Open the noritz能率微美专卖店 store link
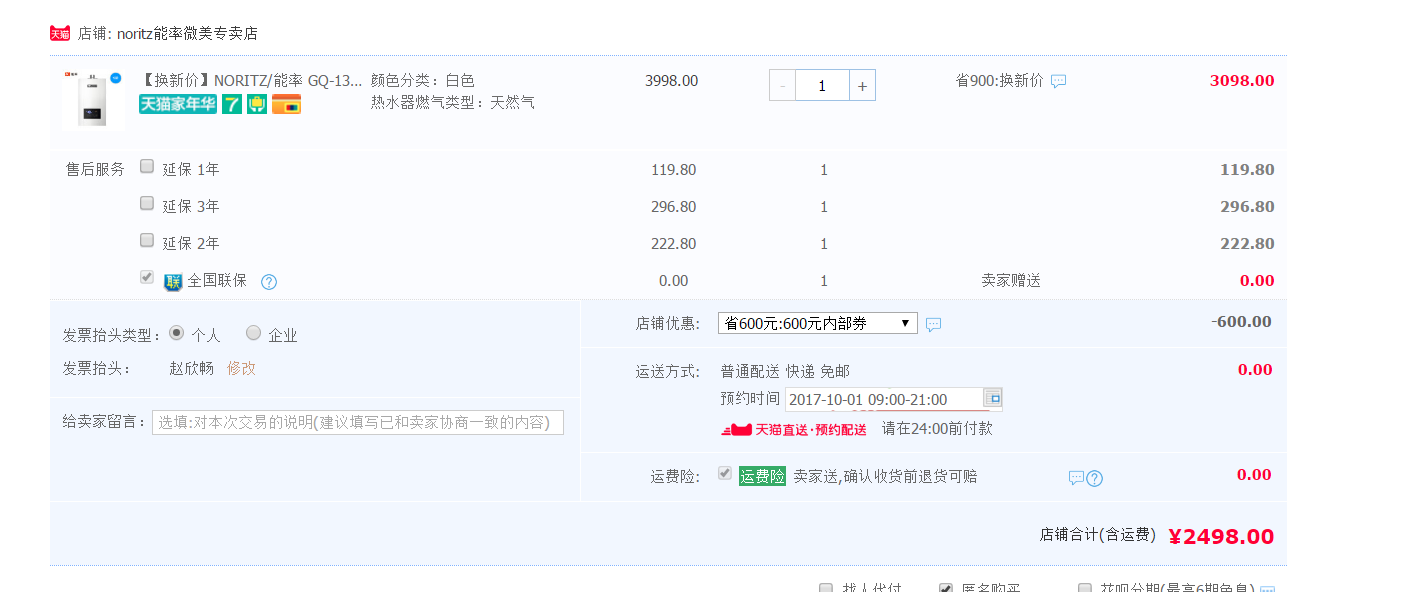 (x=187, y=33)
